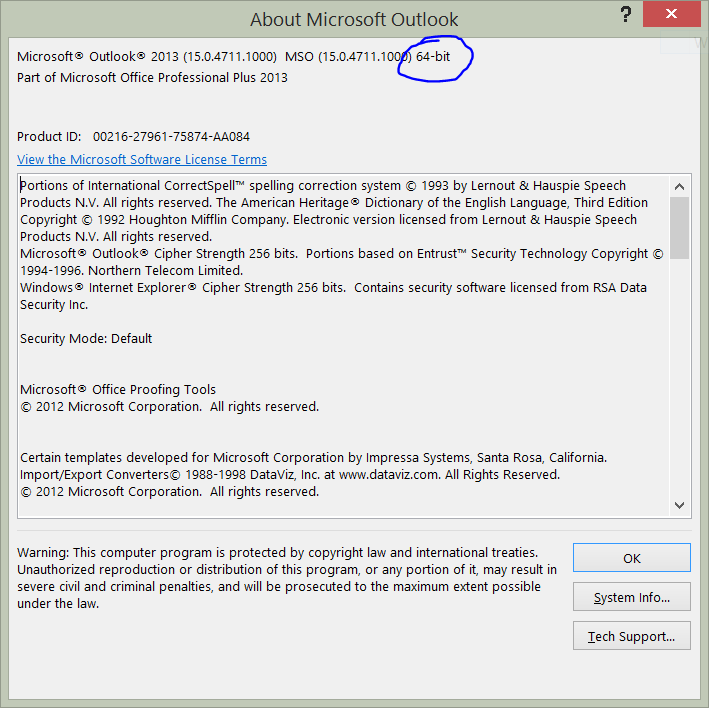This screenshot has width=709, height=708.
Task: Click the scrollbar thumb in credits box
Action: tap(679, 228)
